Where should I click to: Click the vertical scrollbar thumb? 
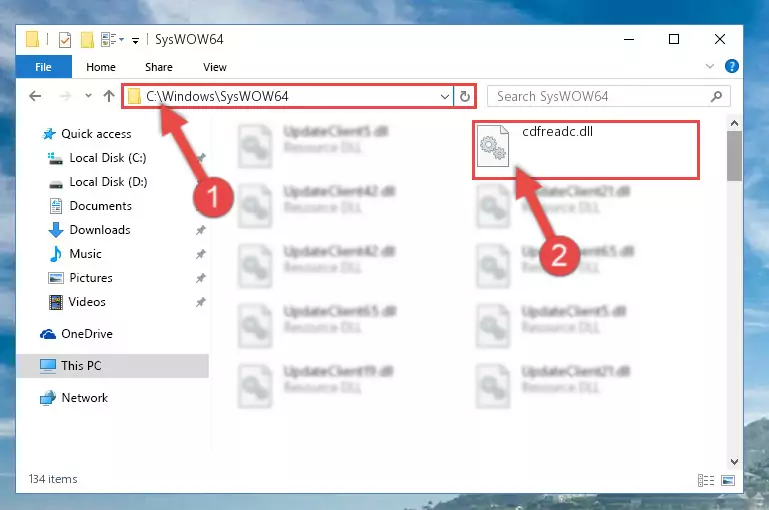(734, 156)
